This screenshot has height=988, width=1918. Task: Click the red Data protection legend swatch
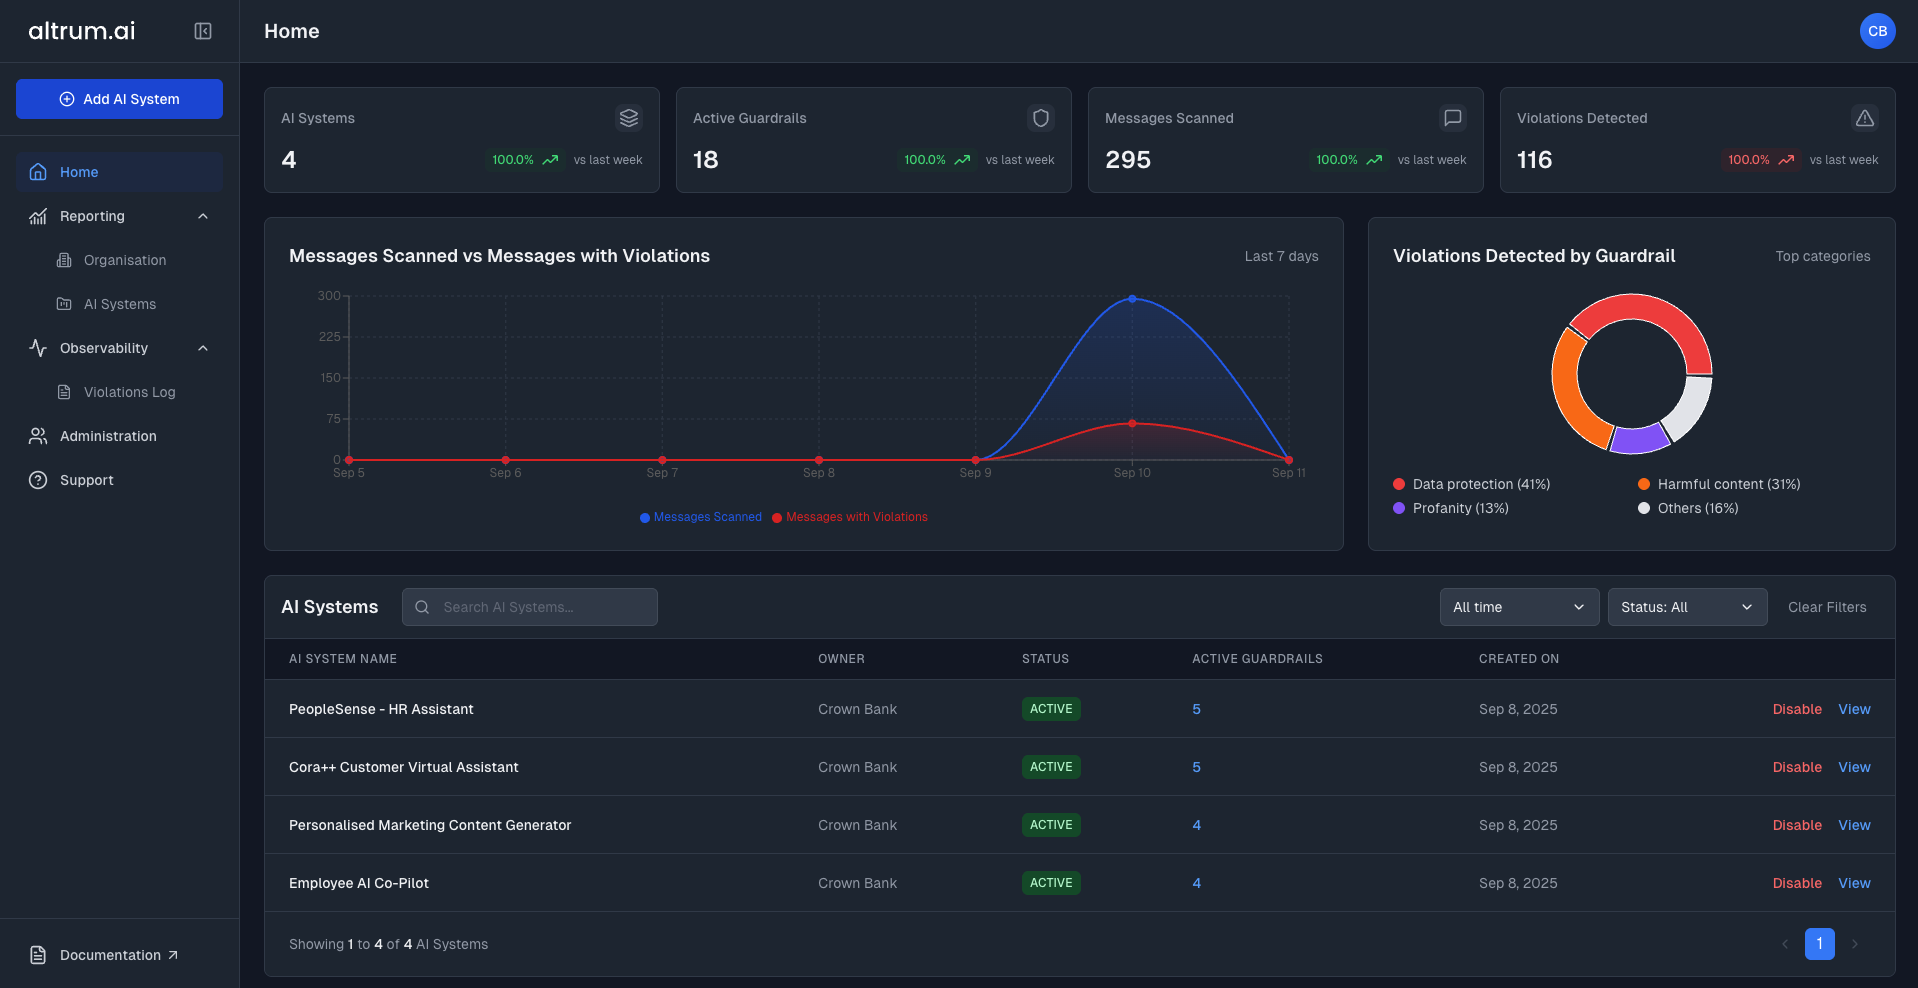click(1399, 484)
